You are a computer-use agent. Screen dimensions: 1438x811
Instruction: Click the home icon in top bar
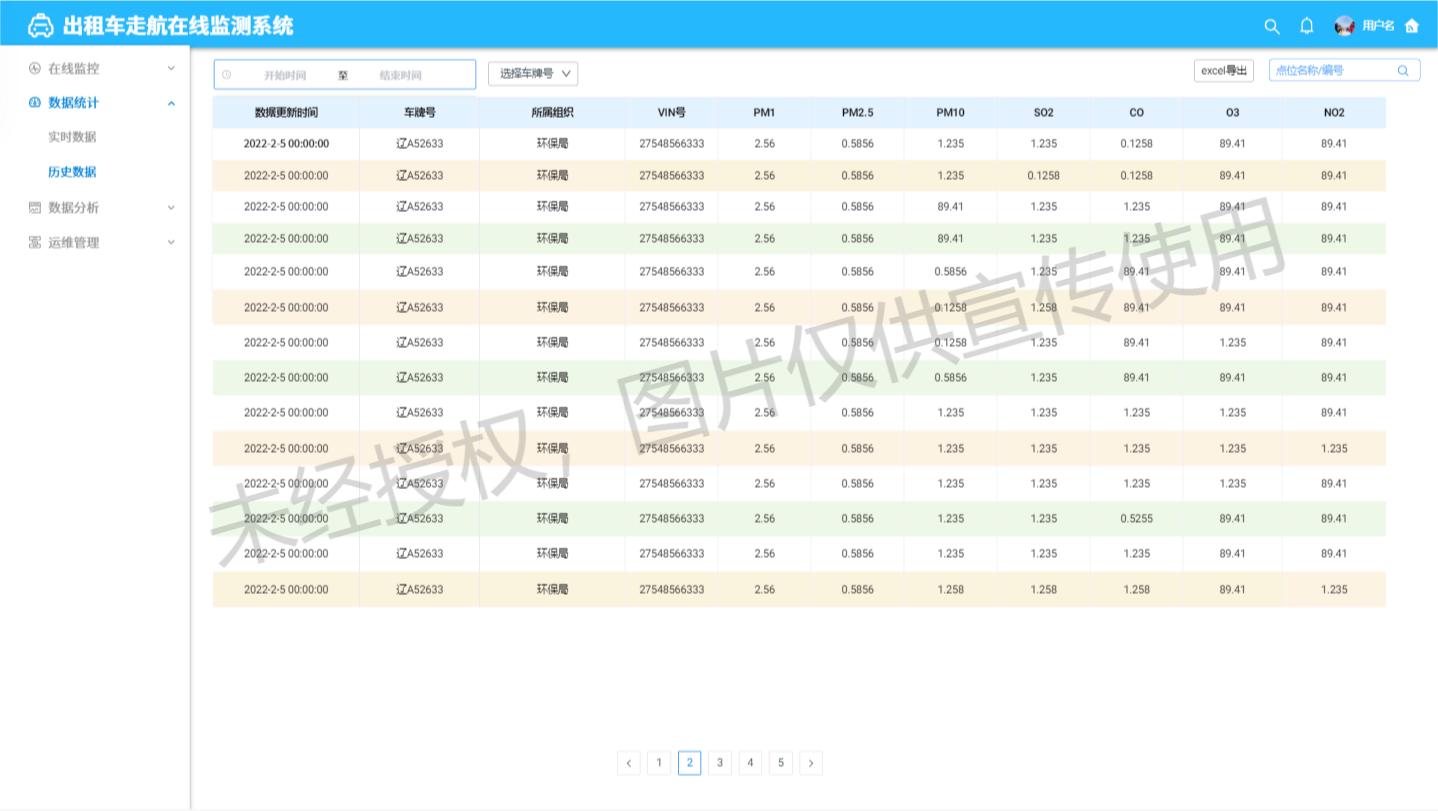pyautogui.click(x=1412, y=27)
